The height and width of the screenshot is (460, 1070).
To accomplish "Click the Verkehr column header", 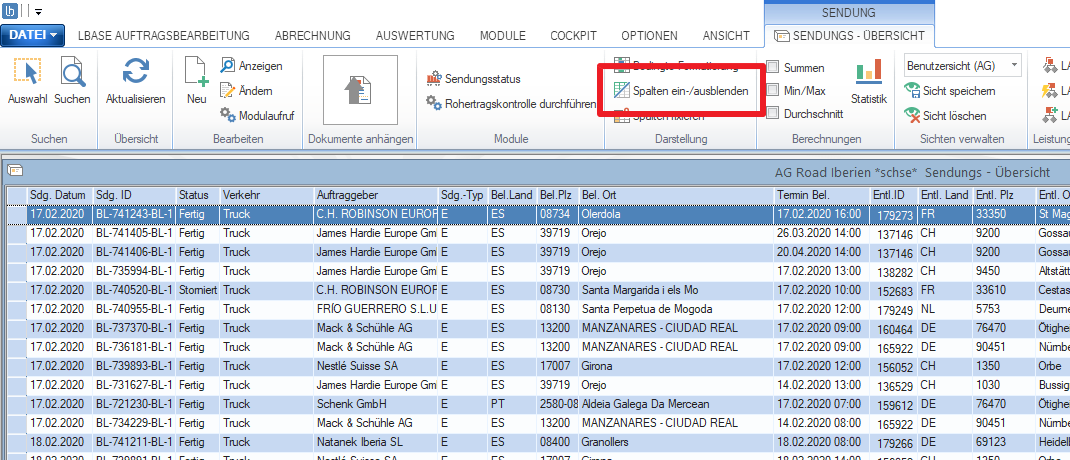I will 266,195.
